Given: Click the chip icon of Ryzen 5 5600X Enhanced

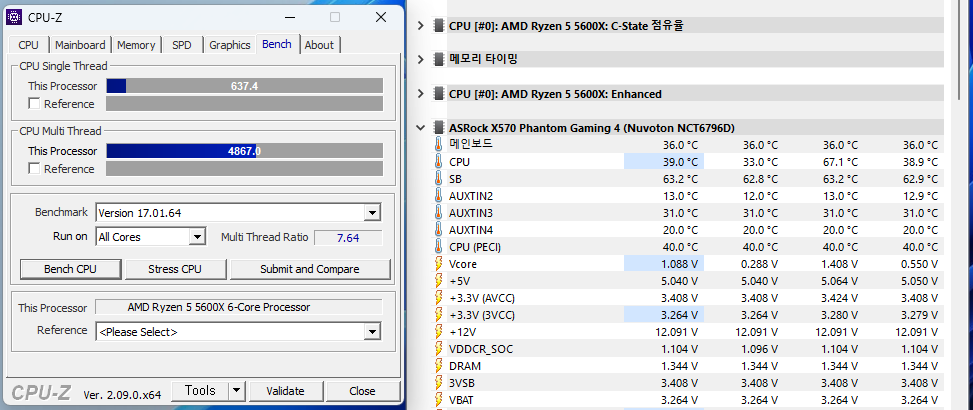Looking at the screenshot, I should coord(439,94).
